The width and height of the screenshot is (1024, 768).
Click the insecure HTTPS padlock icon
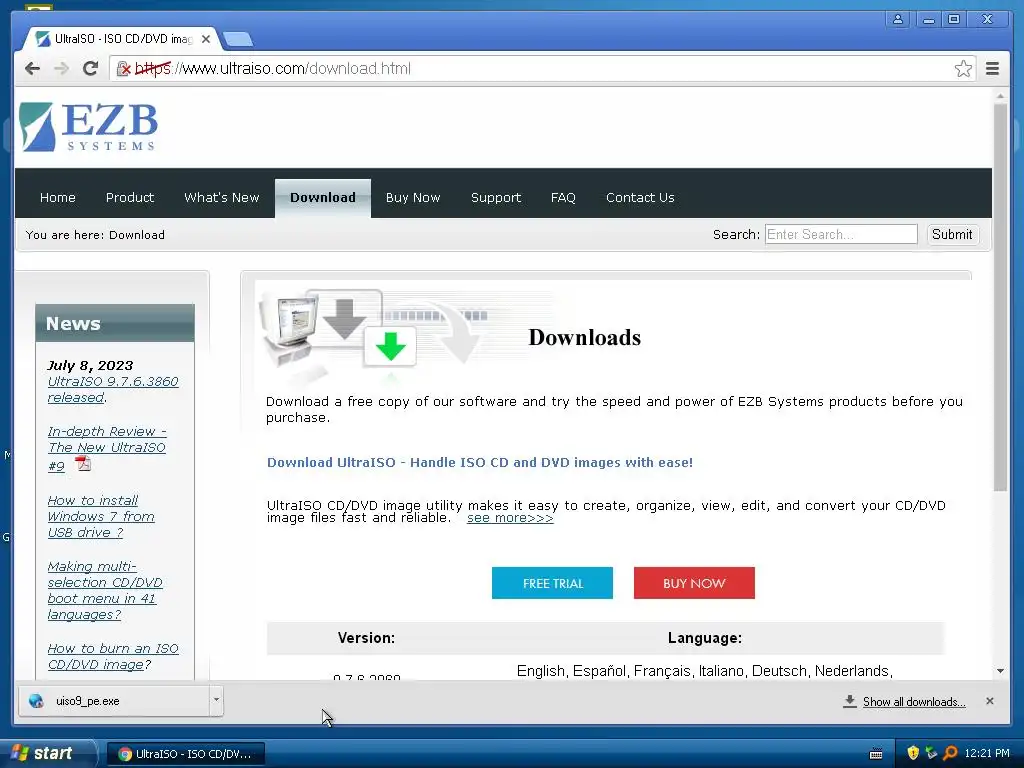pos(123,69)
